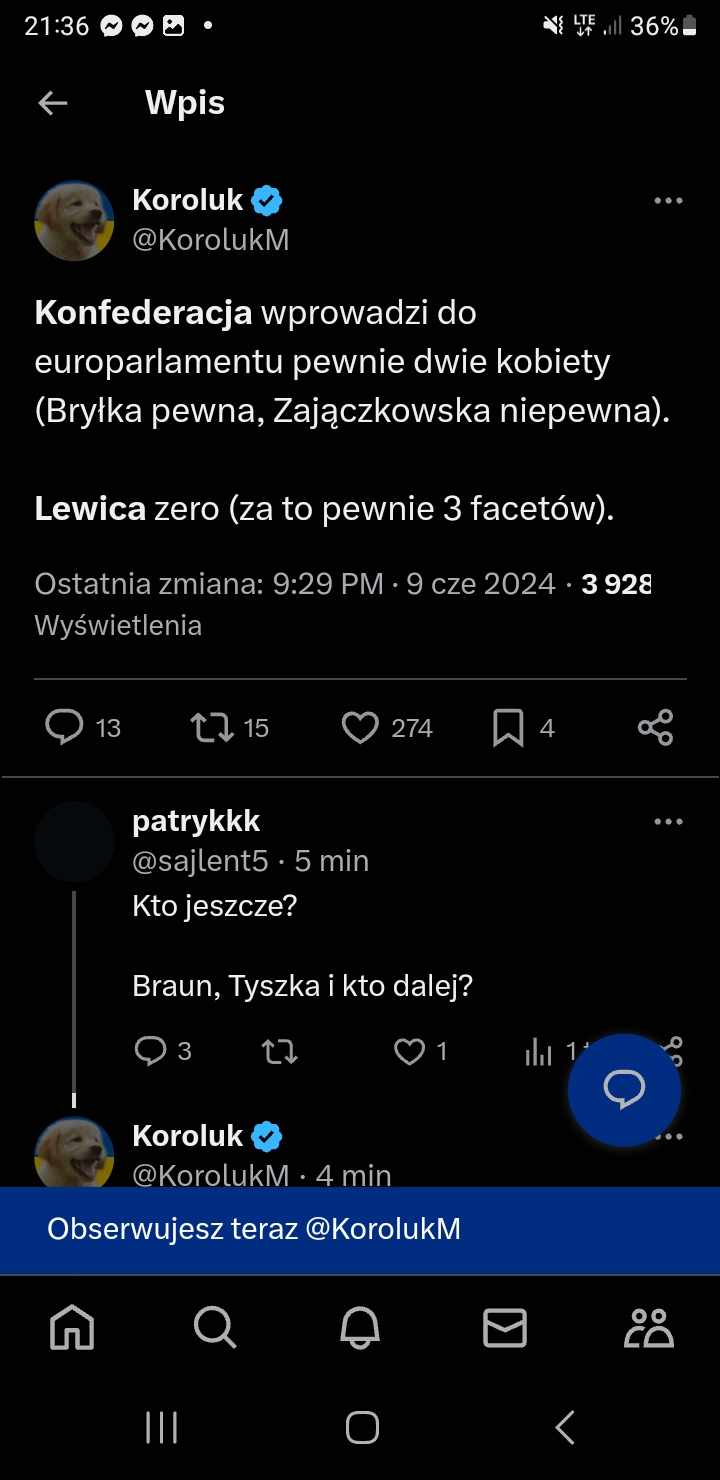Open more options on patrykkk's reply
The image size is (720, 1480).
(x=667, y=822)
